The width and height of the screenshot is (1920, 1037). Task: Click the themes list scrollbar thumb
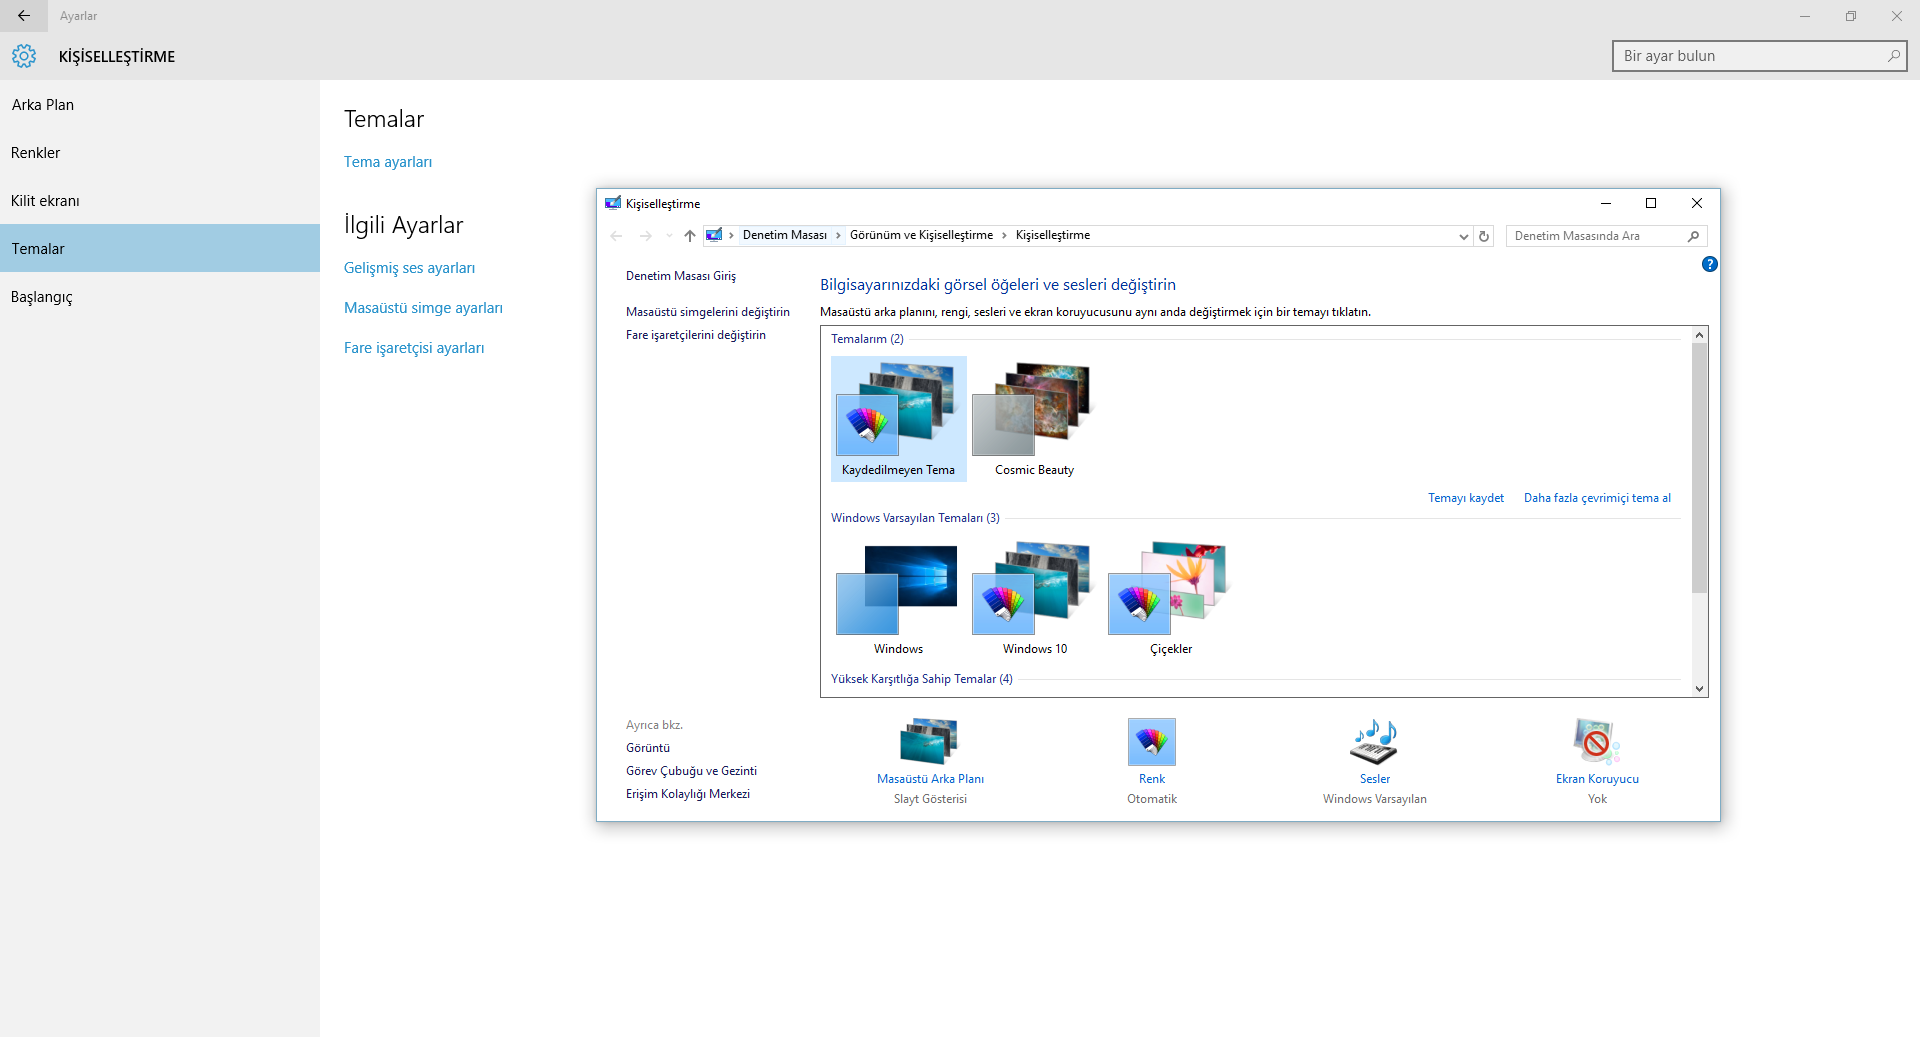pyautogui.click(x=1699, y=468)
